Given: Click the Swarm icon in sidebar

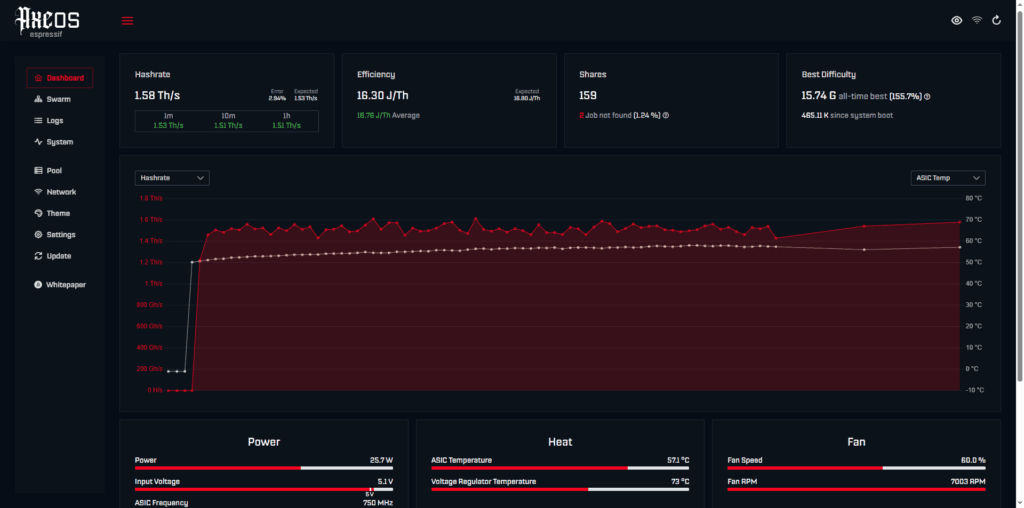Looking at the screenshot, I should (38, 99).
